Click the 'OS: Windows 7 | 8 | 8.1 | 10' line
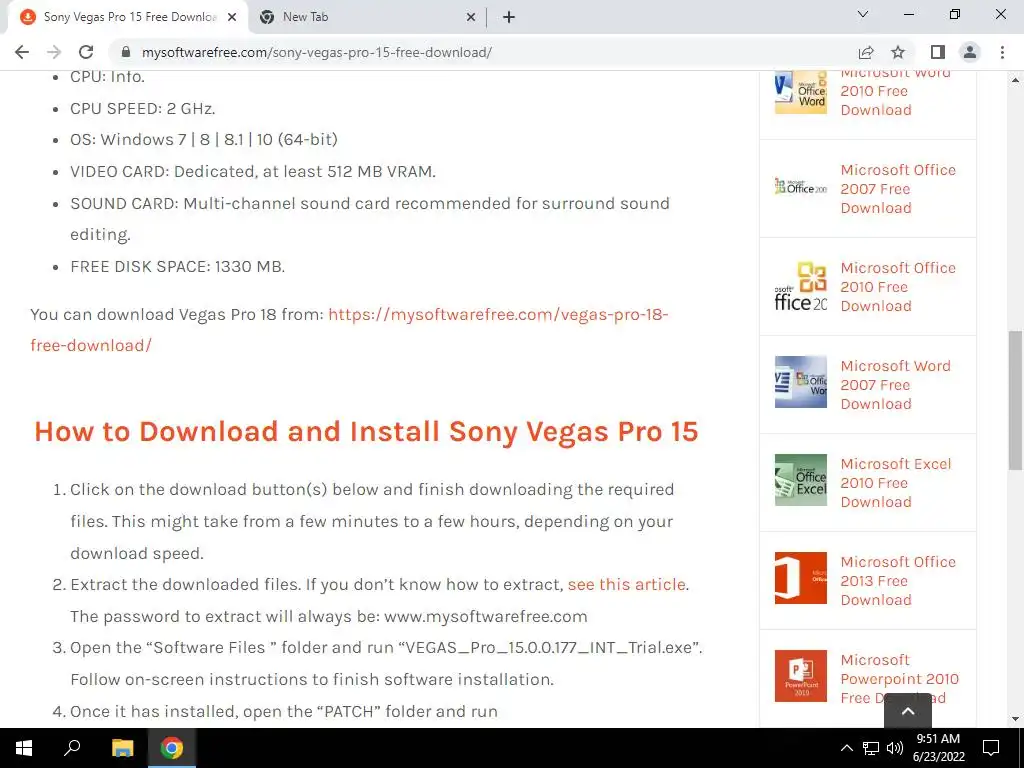This screenshot has width=1024, height=768. pyautogui.click(x=204, y=140)
